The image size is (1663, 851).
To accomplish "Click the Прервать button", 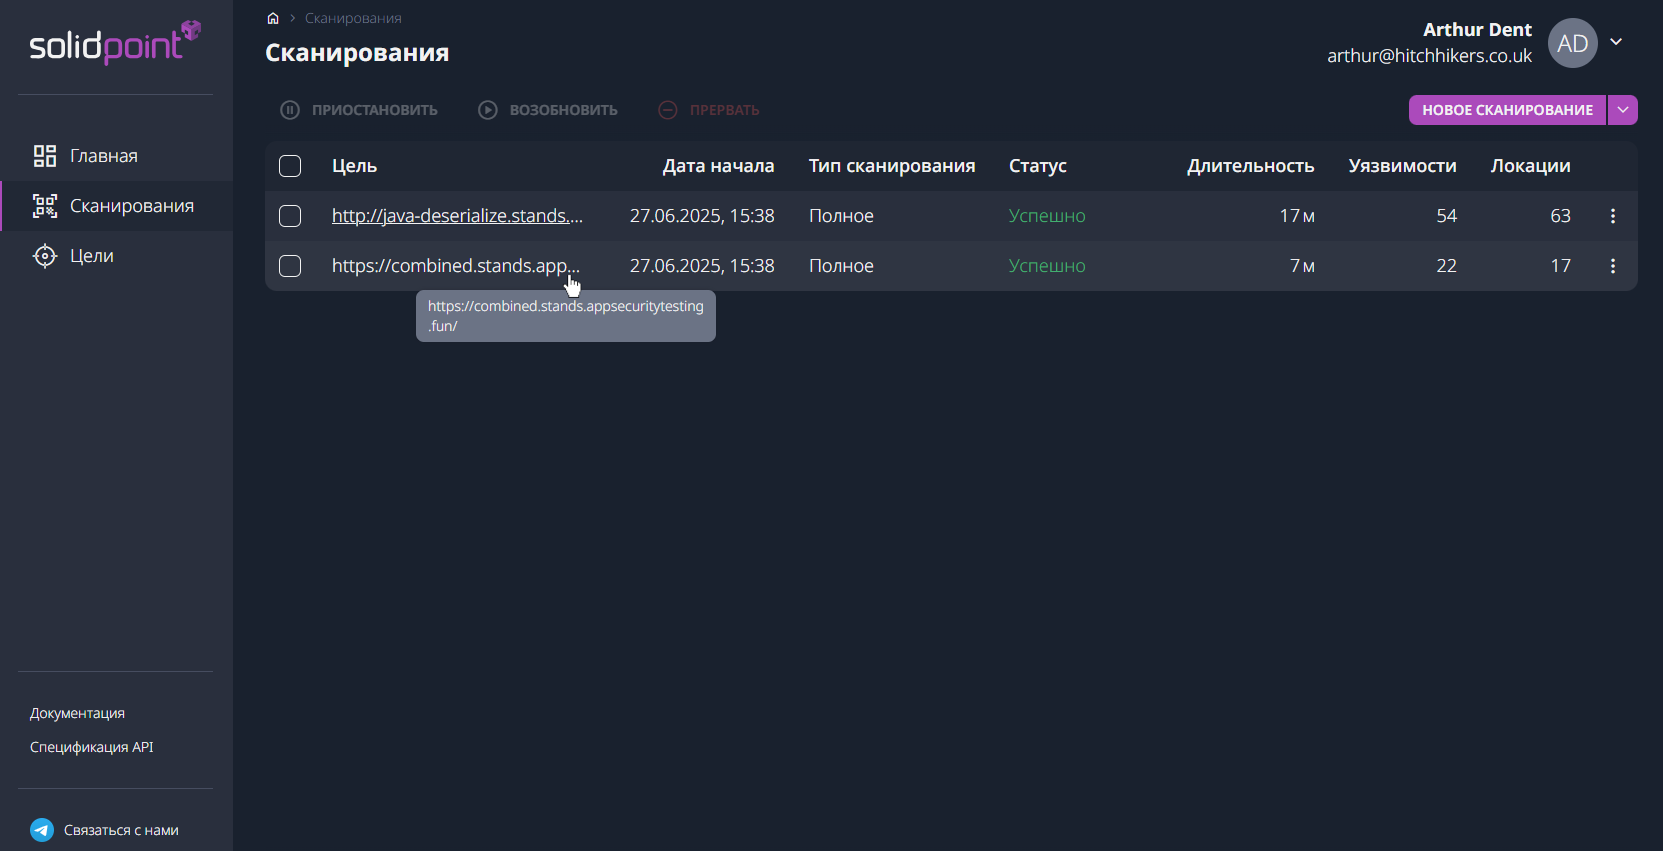I will tap(709, 110).
